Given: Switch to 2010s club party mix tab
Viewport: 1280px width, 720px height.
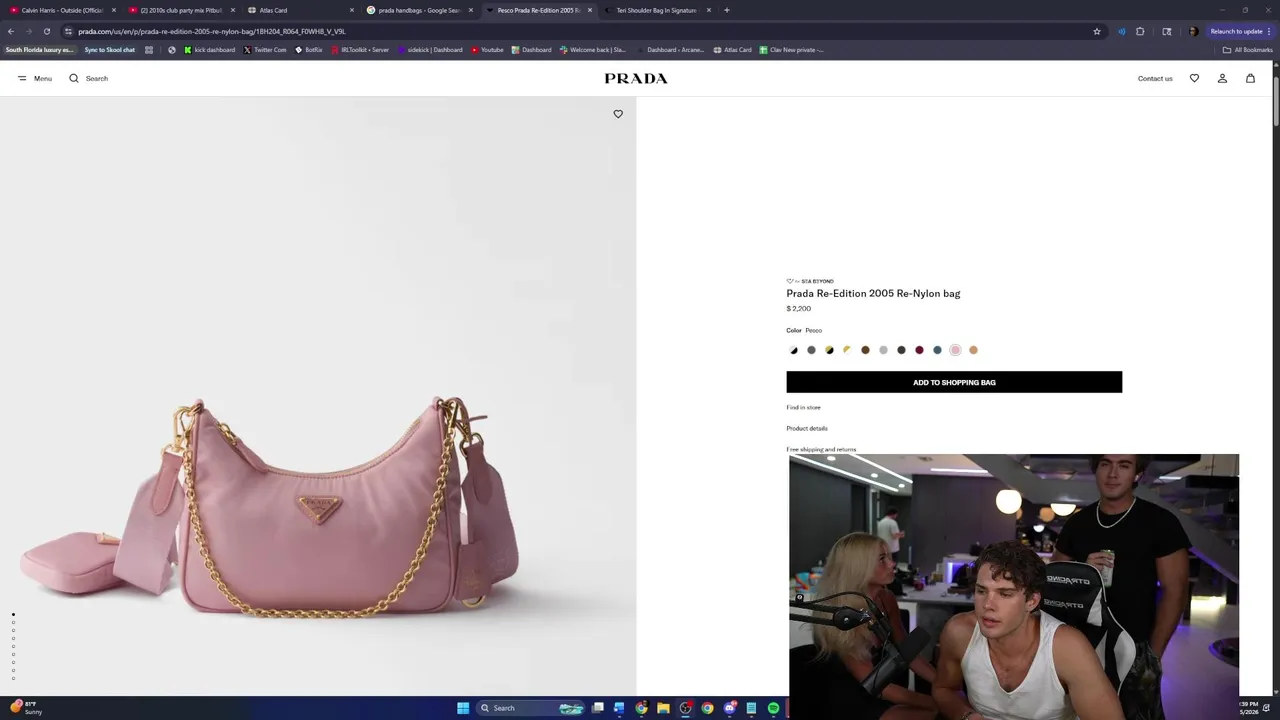Looking at the screenshot, I should coord(181,10).
